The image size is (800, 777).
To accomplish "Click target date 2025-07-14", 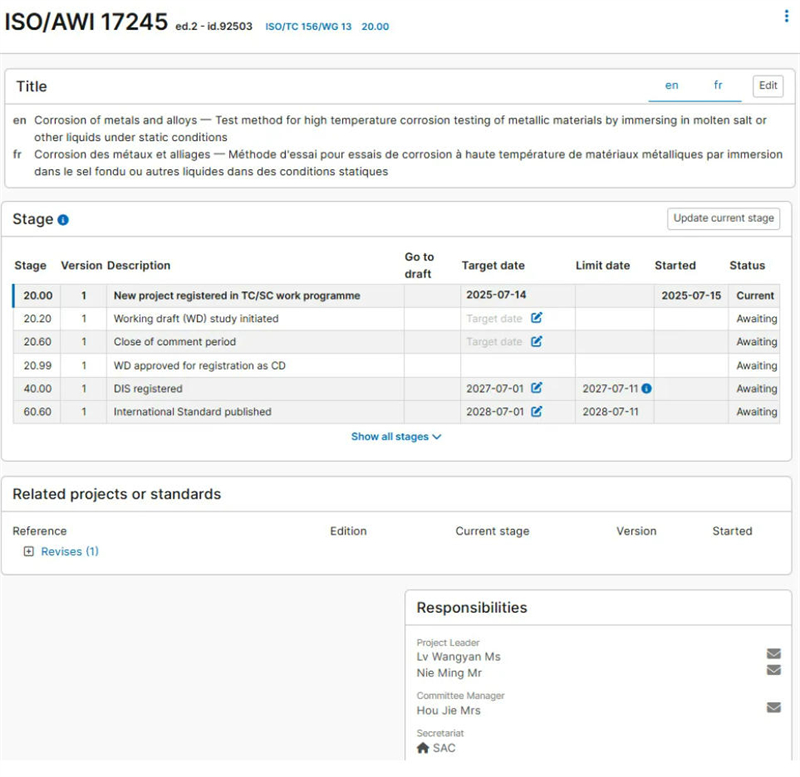I will (496, 295).
